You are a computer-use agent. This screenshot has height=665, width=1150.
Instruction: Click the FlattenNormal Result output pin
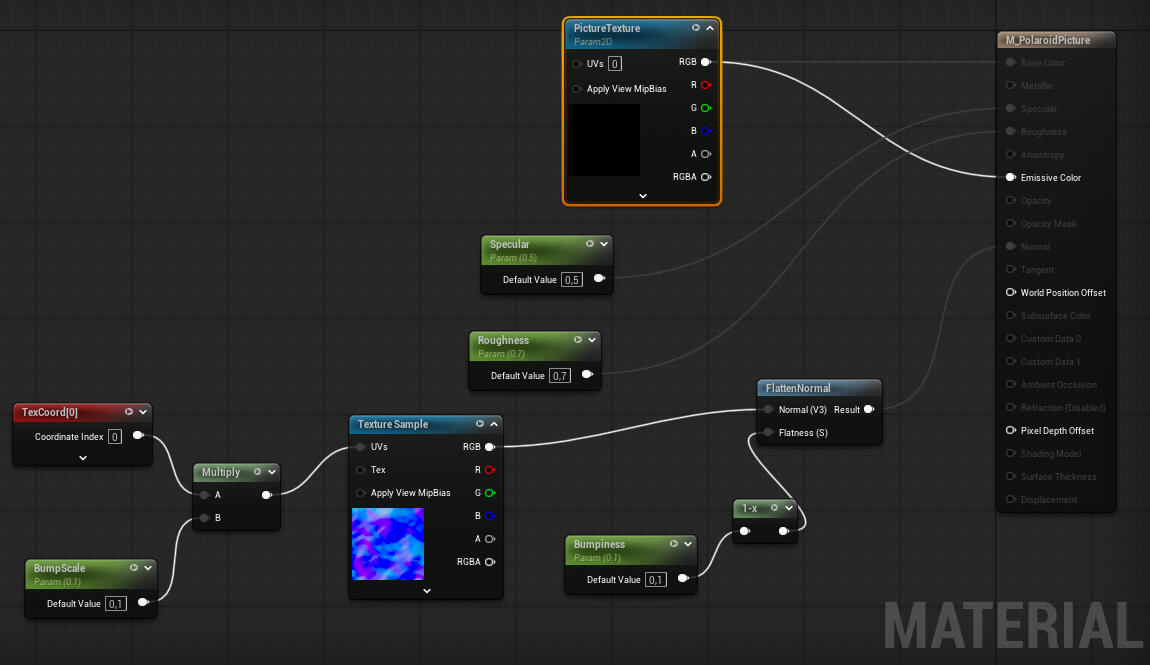click(x=868, y=409)
